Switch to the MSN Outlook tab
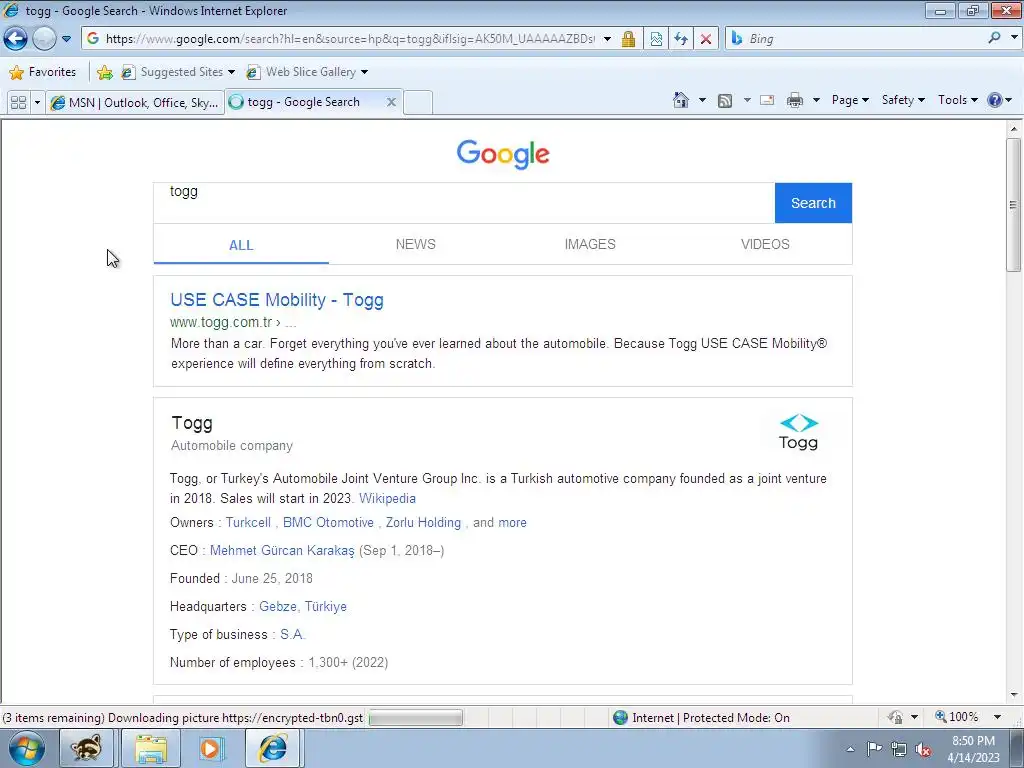1024x768 pixels. click(x=135, y=103)
